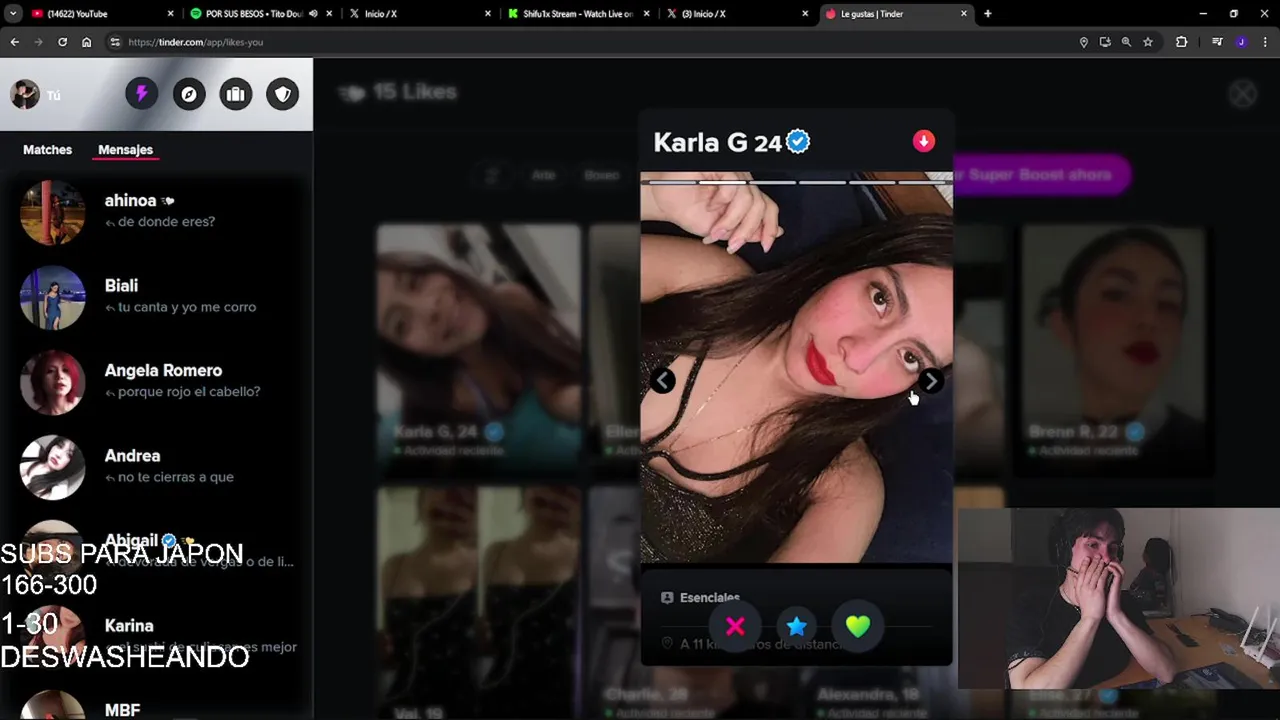Close the YouTube browser tab
Viewport: 1280px width, 720px height.
tap(170, 14)
